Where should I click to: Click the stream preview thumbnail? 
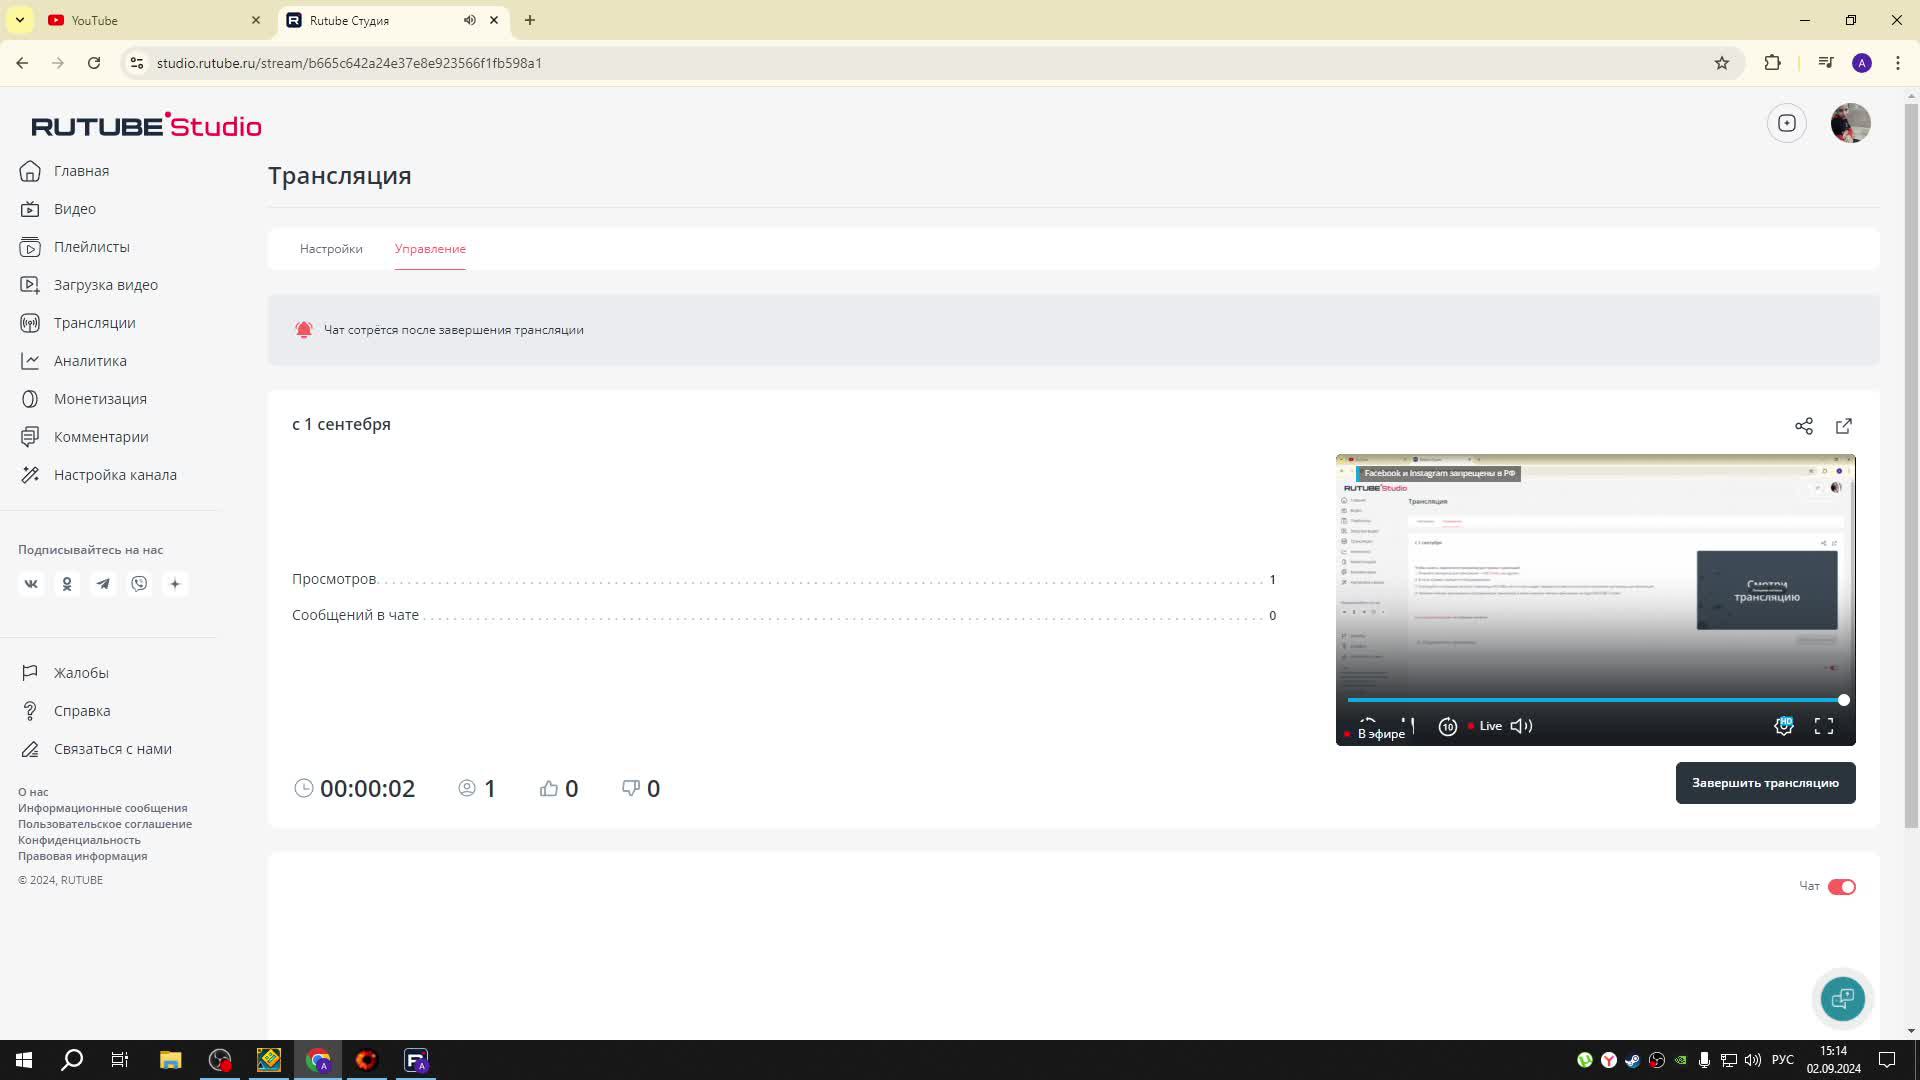pyautogui.click(x=1595, y=599)
